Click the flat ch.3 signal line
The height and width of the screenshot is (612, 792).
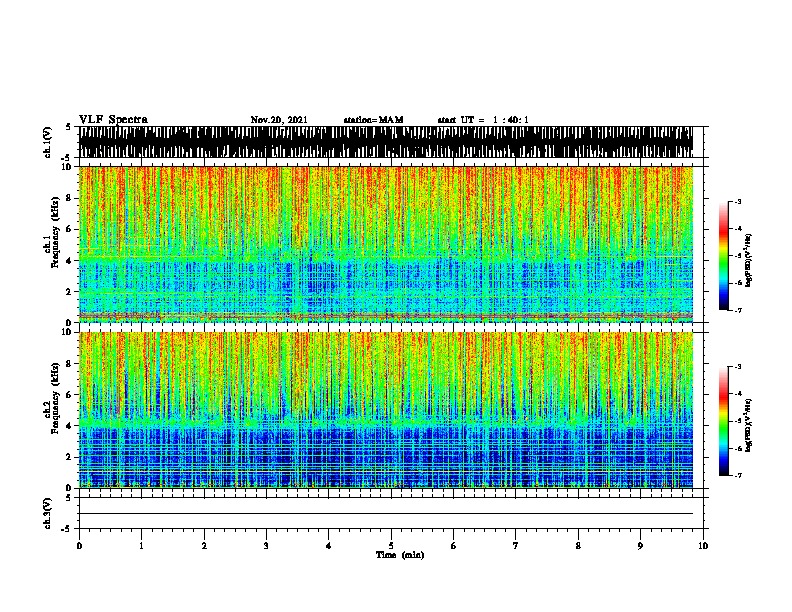tap(386, 514)
